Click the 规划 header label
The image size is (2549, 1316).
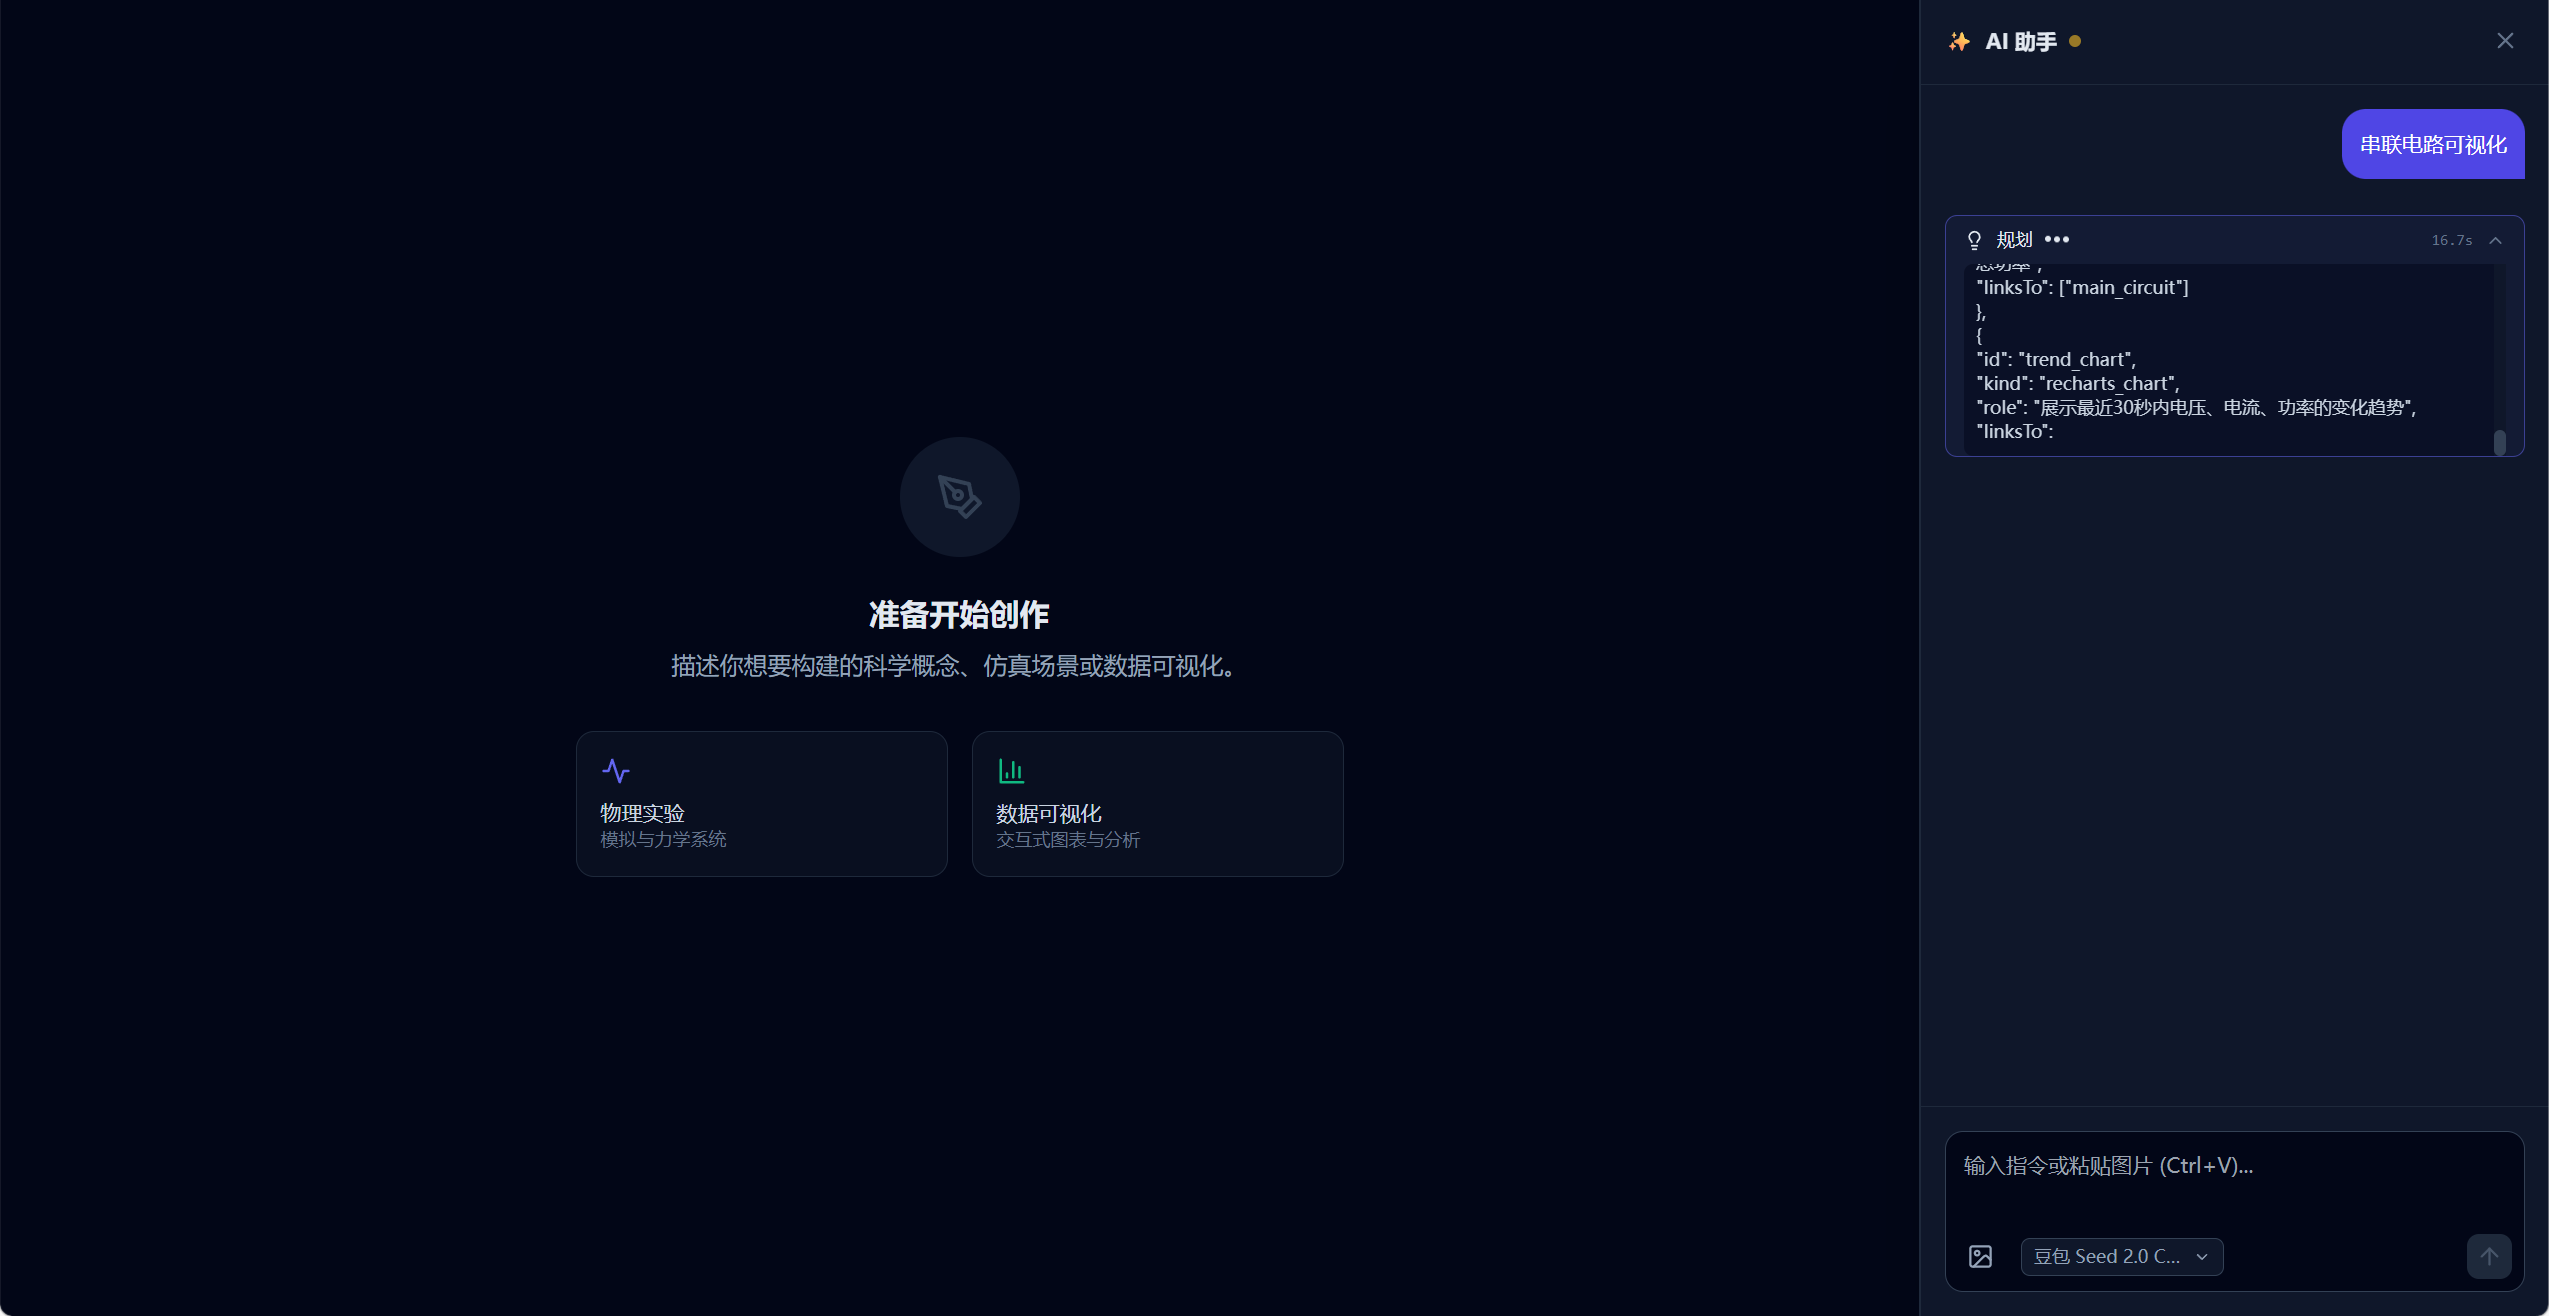pos(2014,240)
